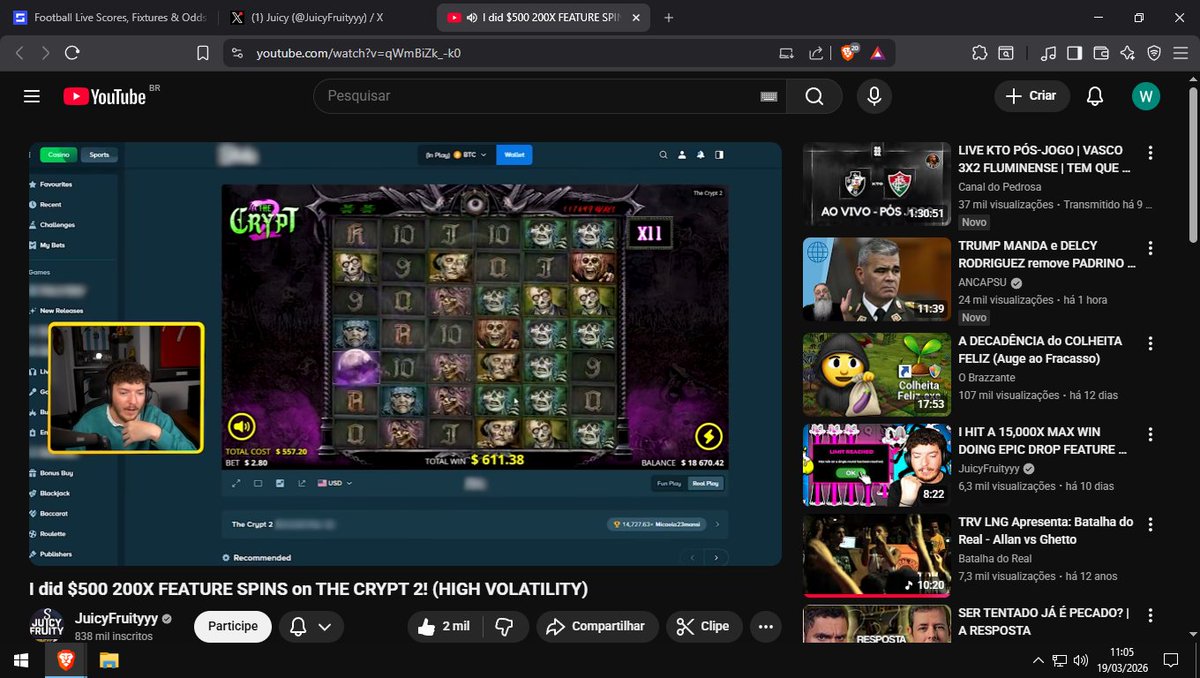Expand the subscription notification bell dropdown
This screenshot has width=1200, height=678.
pyautogui.click(x=311, y=627)
